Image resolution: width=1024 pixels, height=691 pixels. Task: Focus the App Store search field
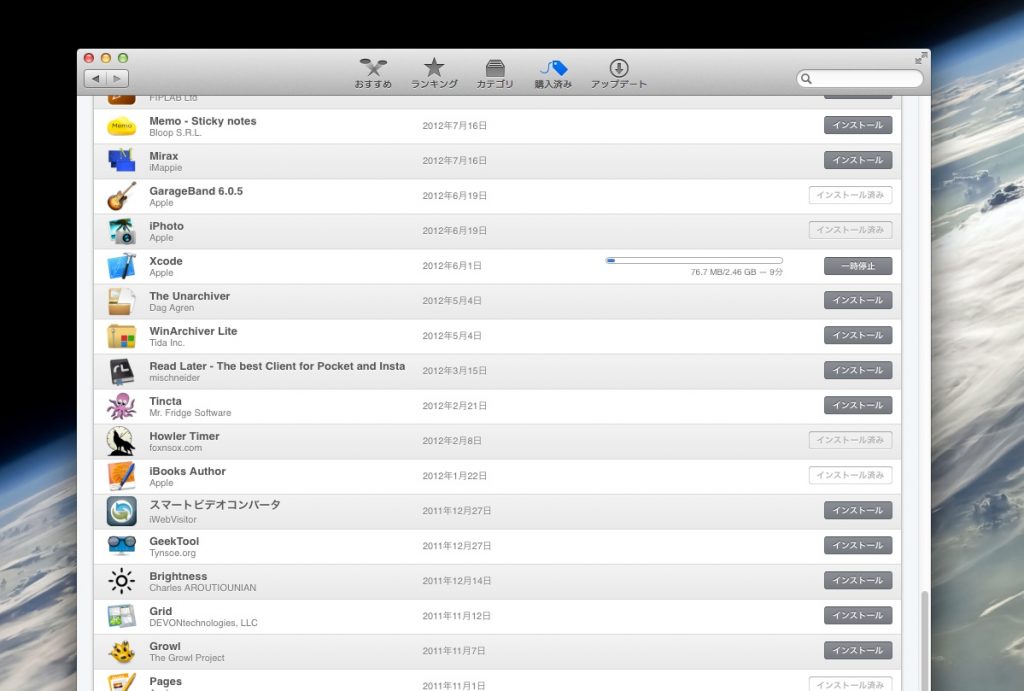[859, 78]
